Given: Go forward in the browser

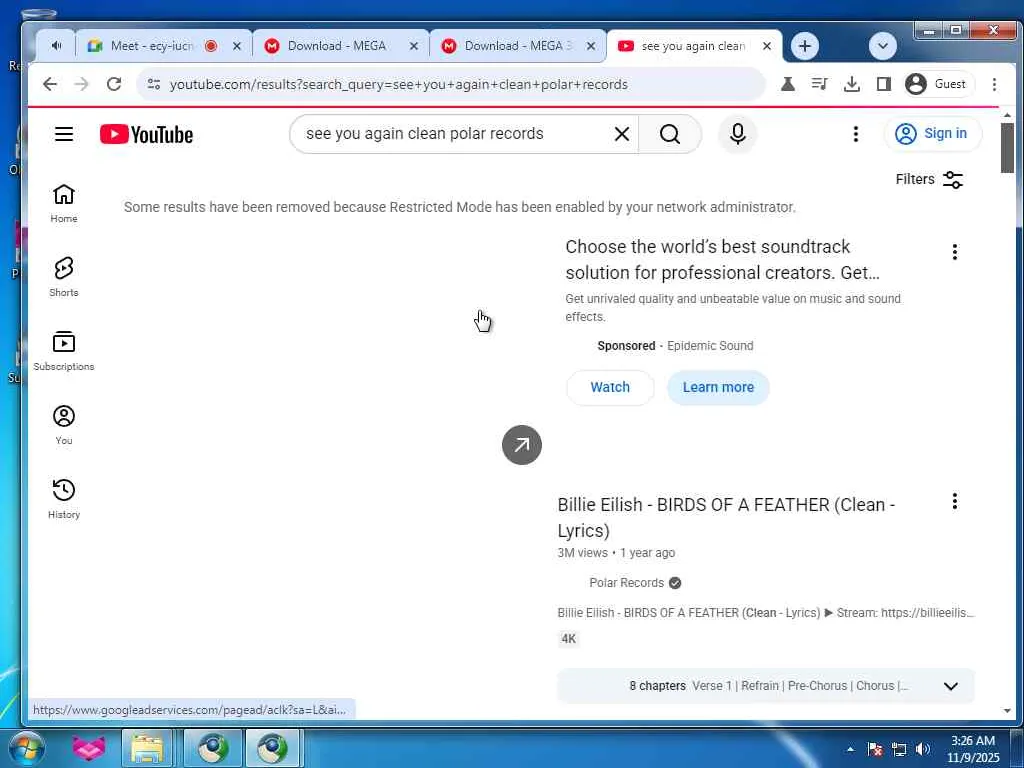Looking at the screenshot, I should [82, 84].
